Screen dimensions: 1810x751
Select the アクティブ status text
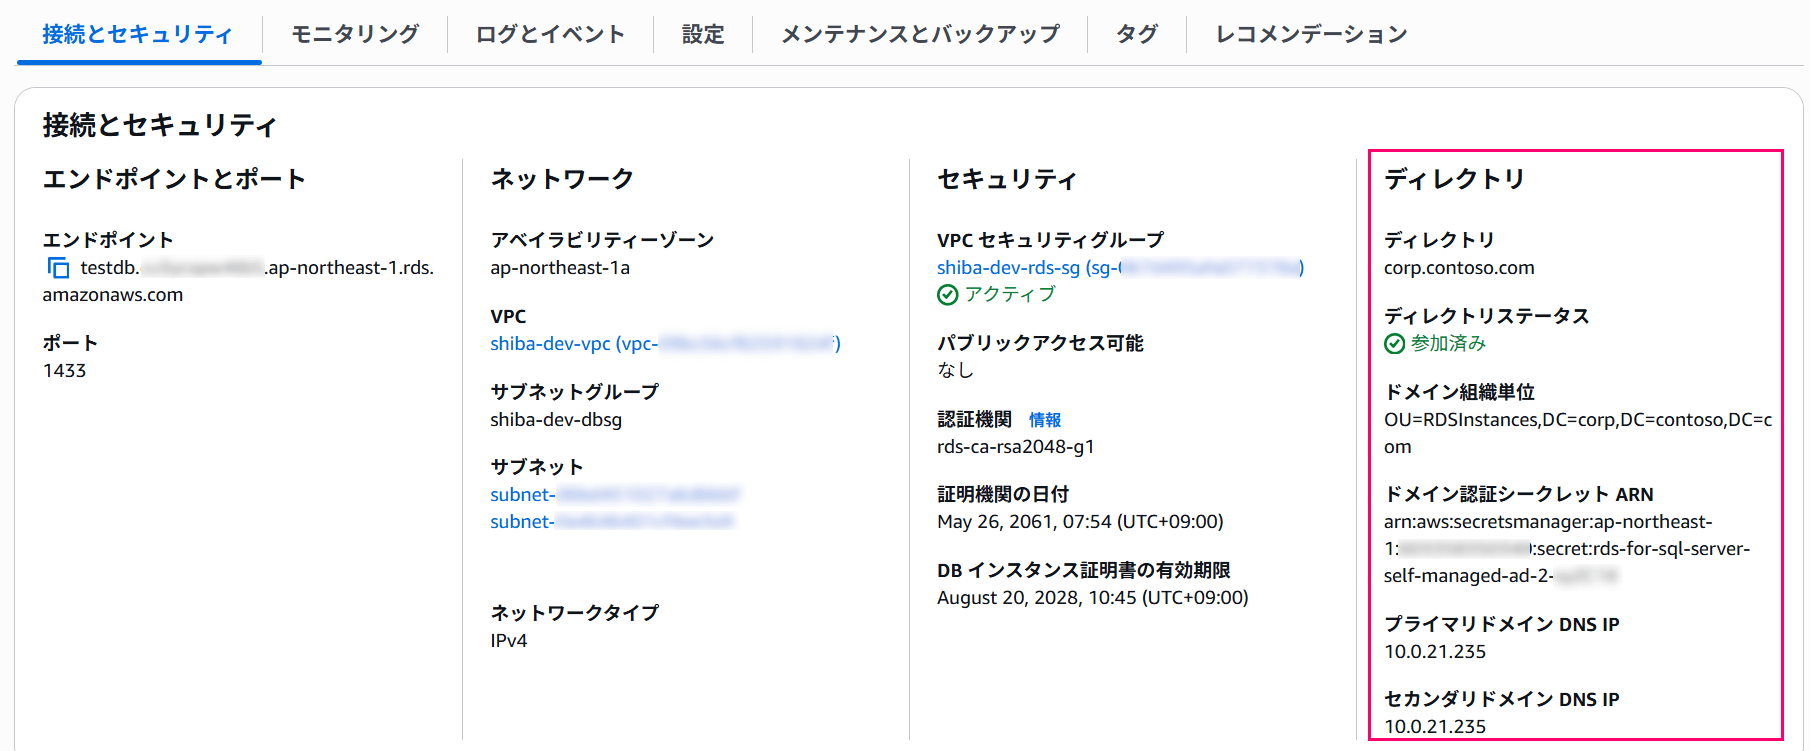tap(1010, 295)
